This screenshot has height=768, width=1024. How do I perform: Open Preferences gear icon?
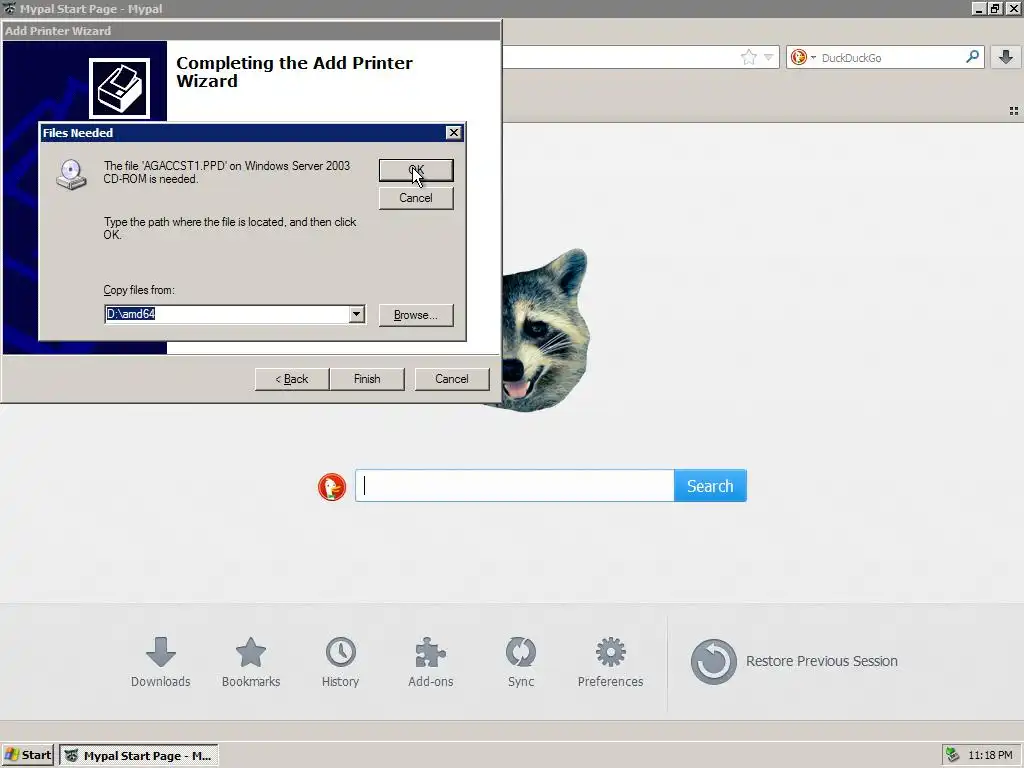click(x=611, y=652)
